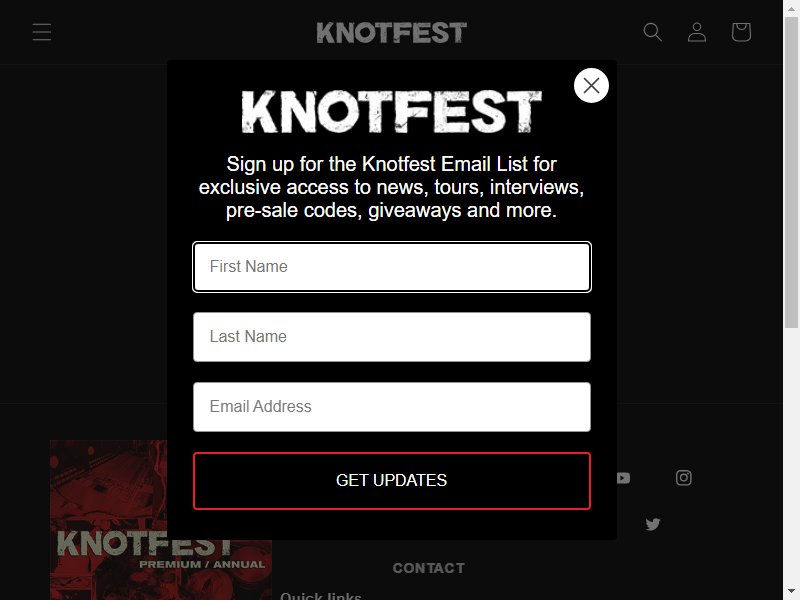The image size is (800, 600).
Task: Click the Knotfest popup logo image
Action: coord(391,112)
